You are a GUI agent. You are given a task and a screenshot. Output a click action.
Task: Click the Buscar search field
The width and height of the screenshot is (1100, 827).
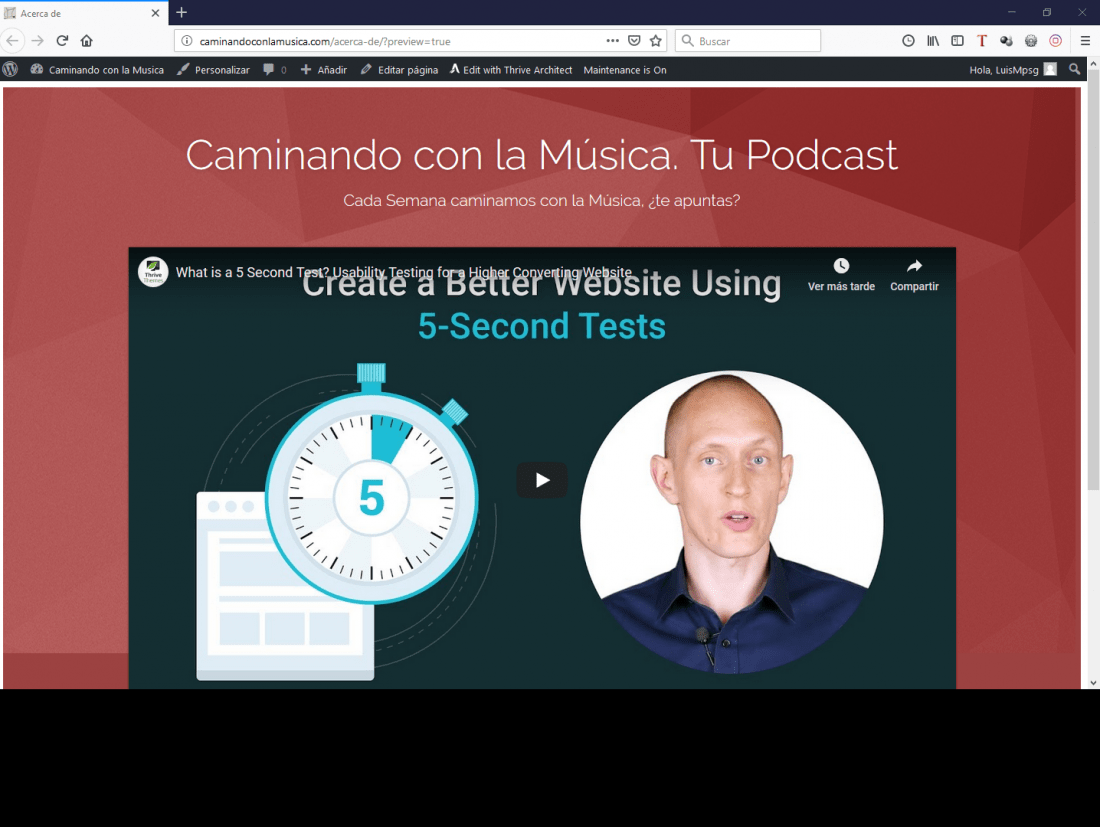click(x=748, y=41)
